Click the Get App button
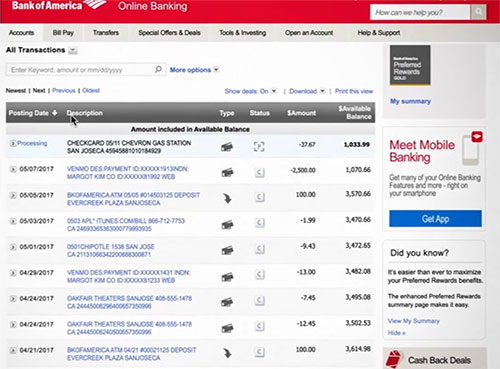The image size is (500, 369). (435, 219)
